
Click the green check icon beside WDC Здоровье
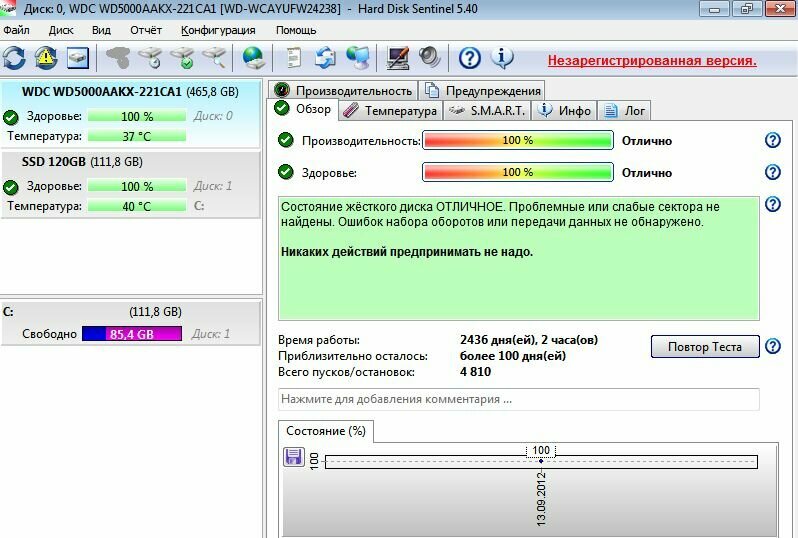click(x=11, y=118)
